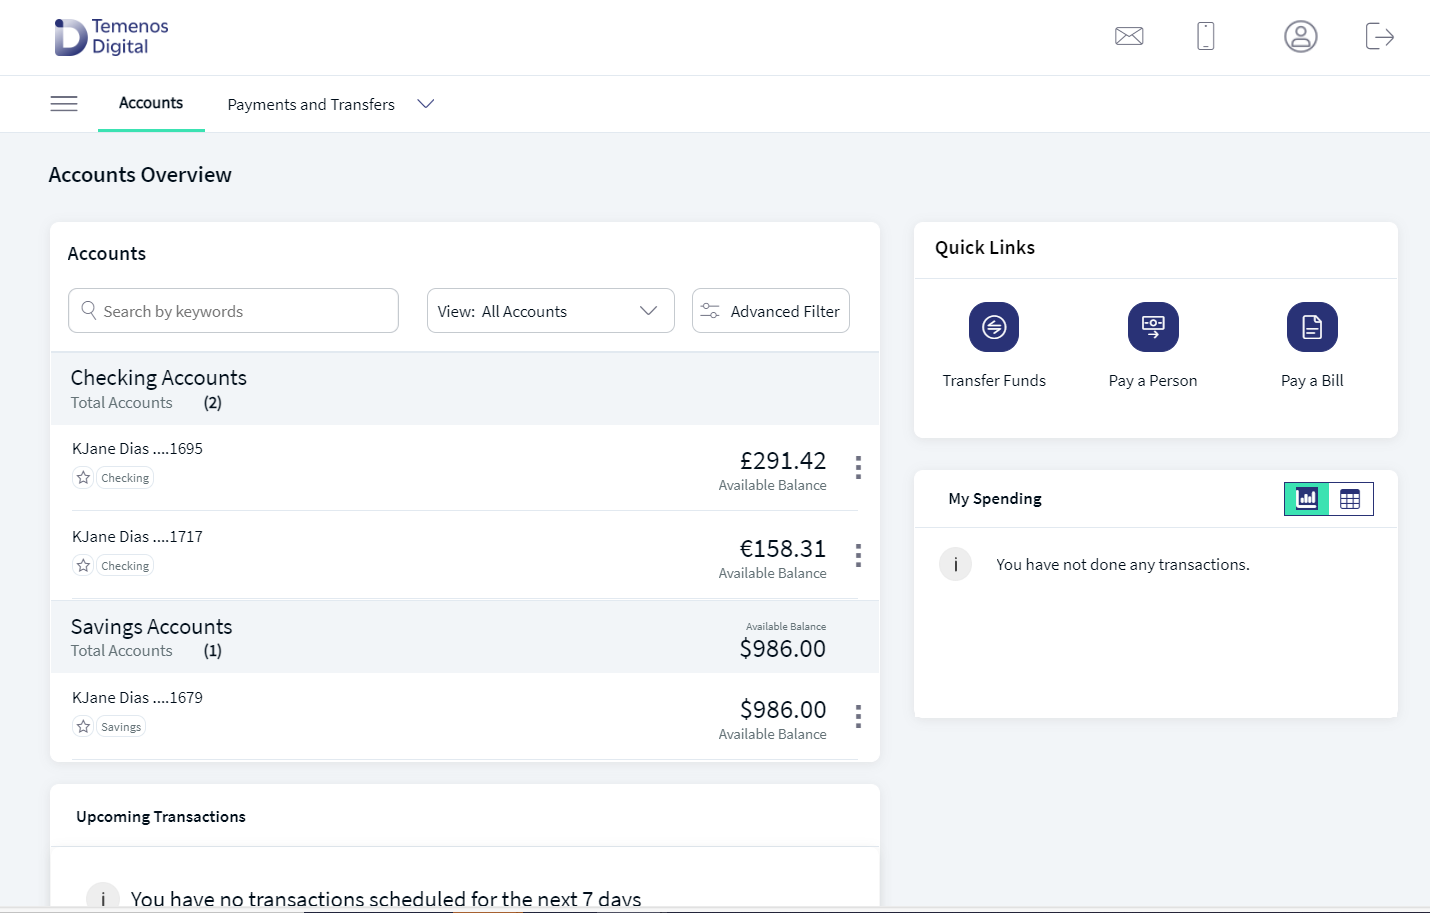Open the user profile icon

(1301, 37)
